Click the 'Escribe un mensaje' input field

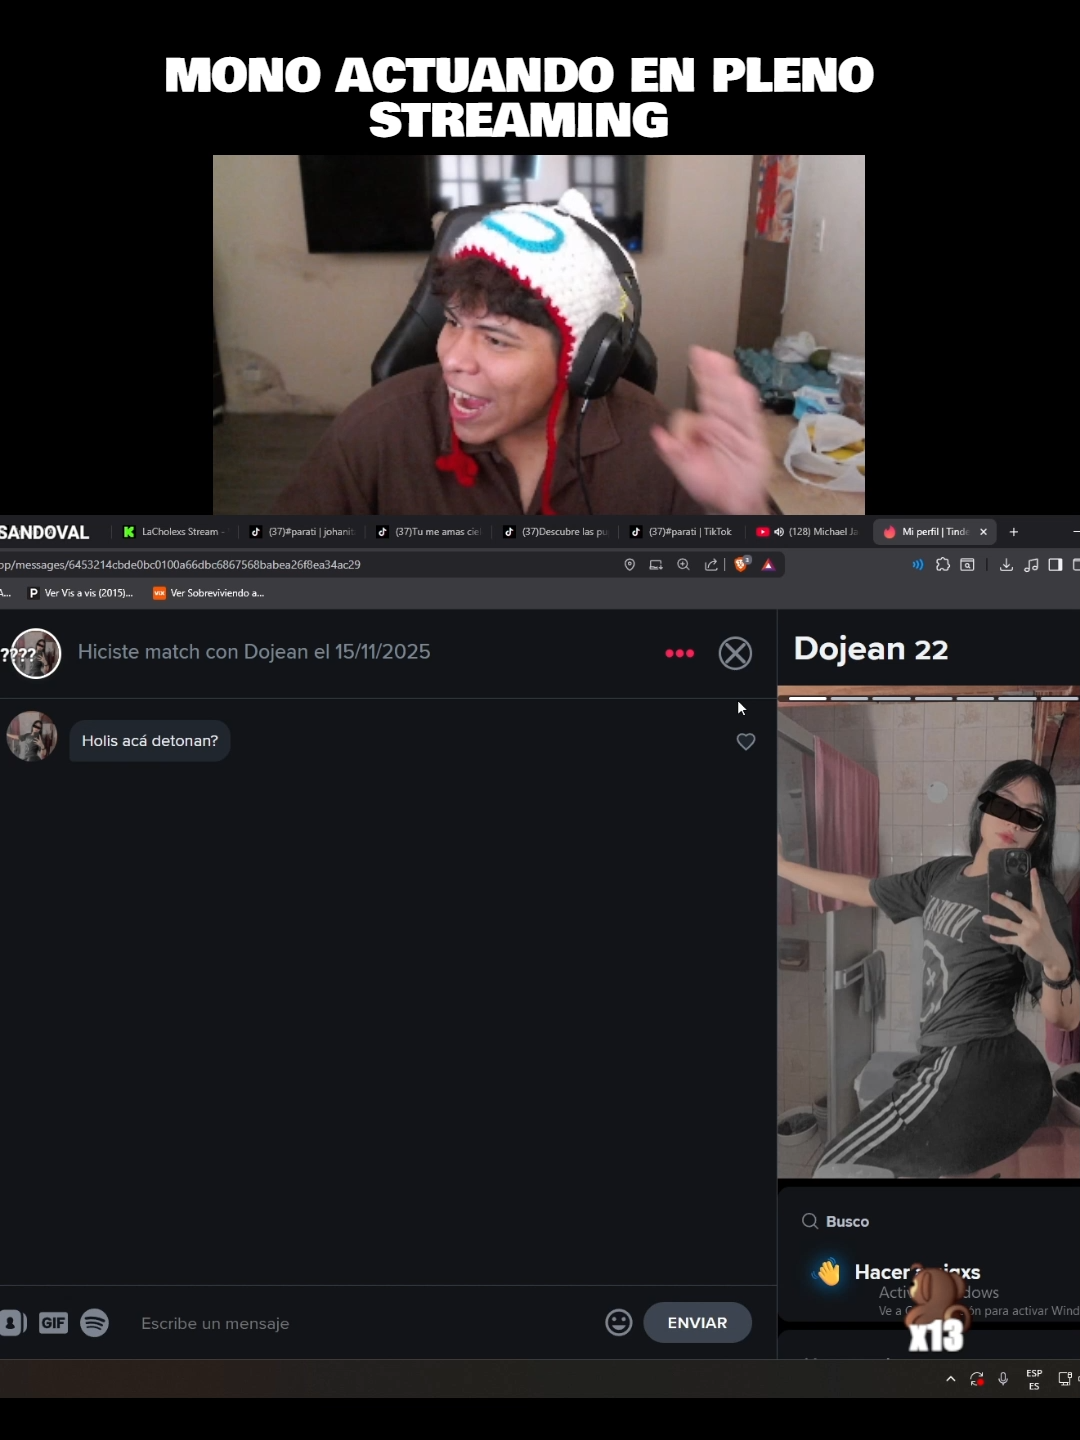(215, 1322)
